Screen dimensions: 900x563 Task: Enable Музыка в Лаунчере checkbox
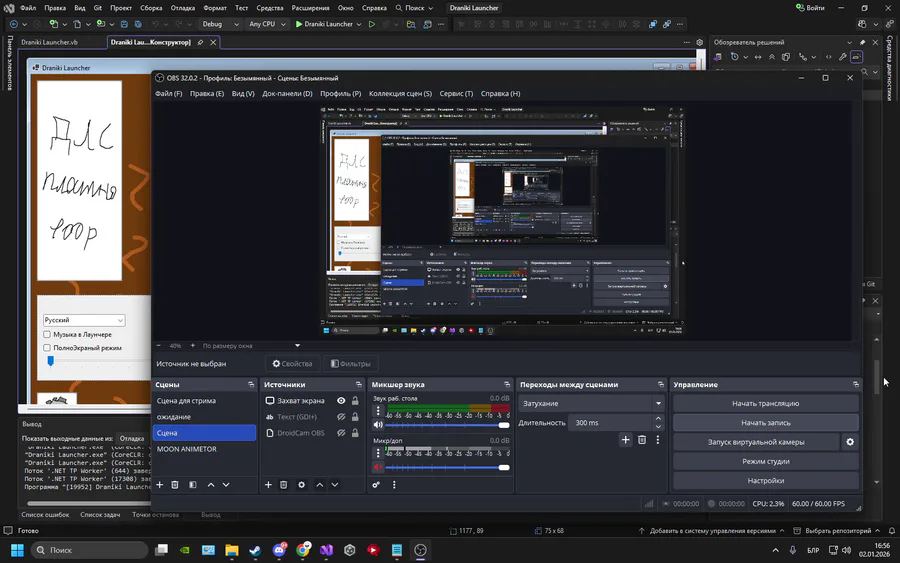coord(47,334)
